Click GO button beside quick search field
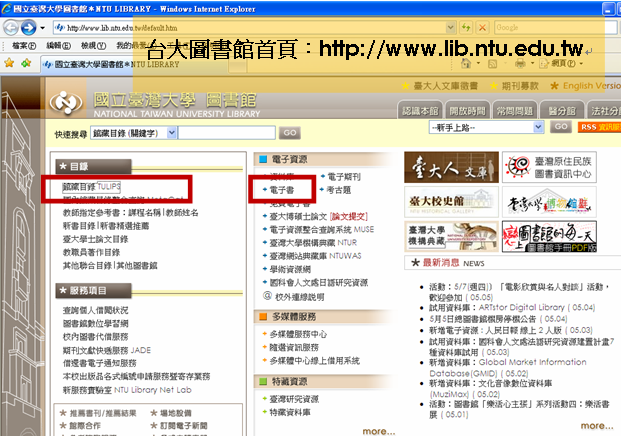This screenshot has width=621, height=436. pyautogui.click(x=290, y=133)
